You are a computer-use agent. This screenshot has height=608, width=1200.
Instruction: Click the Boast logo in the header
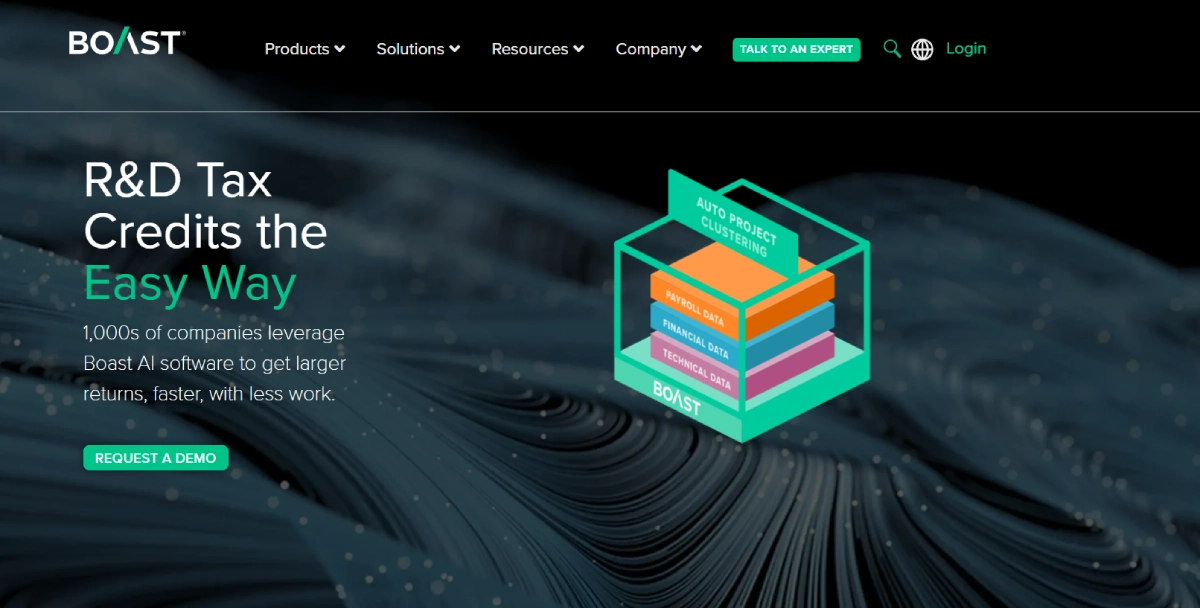pyautogui.click(x=126, y=43)
